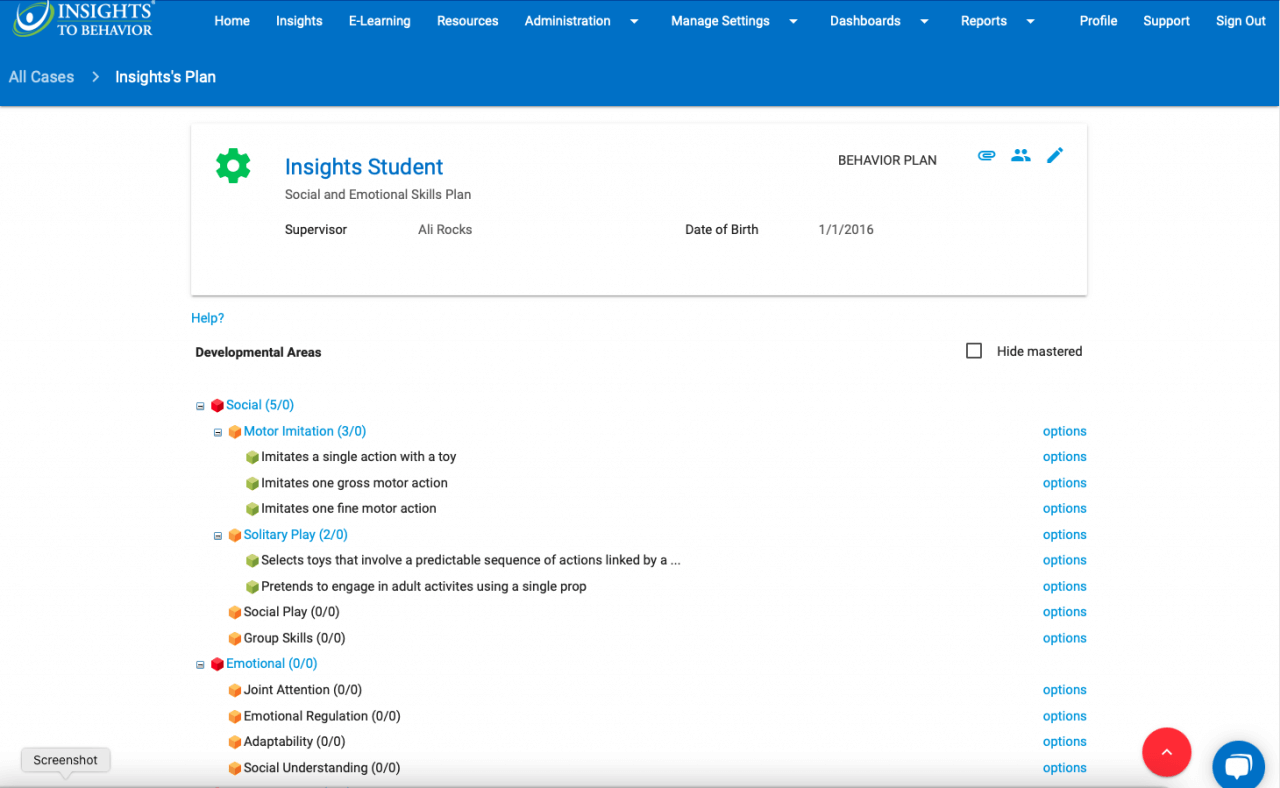Click the red scroll-to-top arrow button
The width and height of the screenshot is (1280, 788).
point(1166,752)
